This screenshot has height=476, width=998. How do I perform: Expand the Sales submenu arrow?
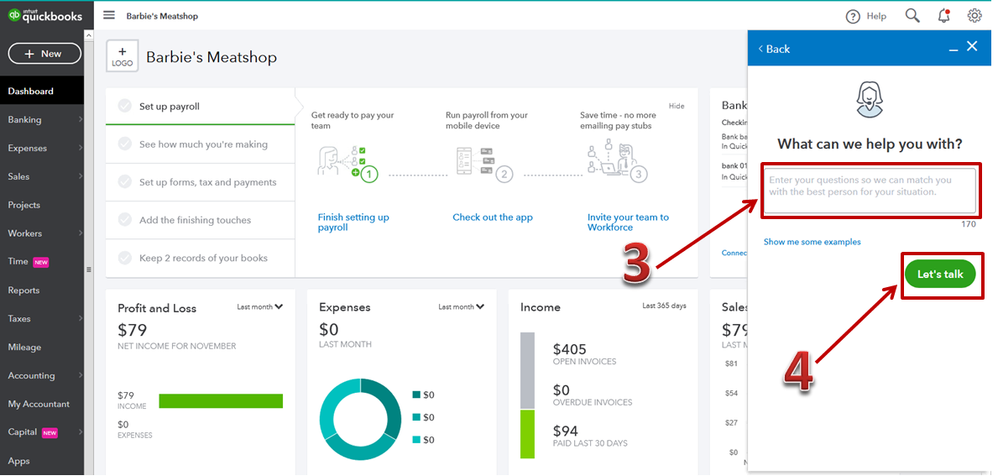(80, 176)
